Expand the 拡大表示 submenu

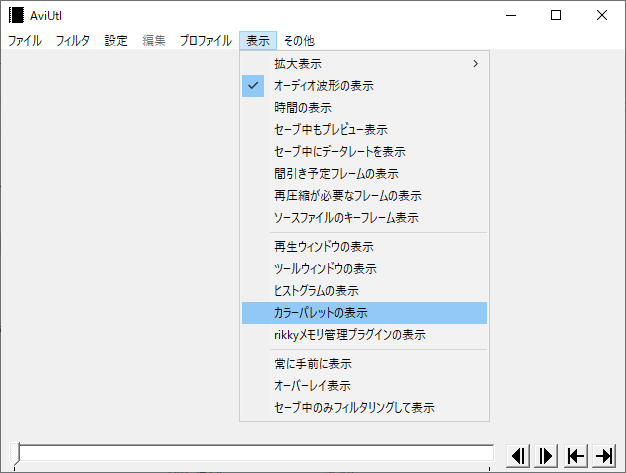pos(365,64)
